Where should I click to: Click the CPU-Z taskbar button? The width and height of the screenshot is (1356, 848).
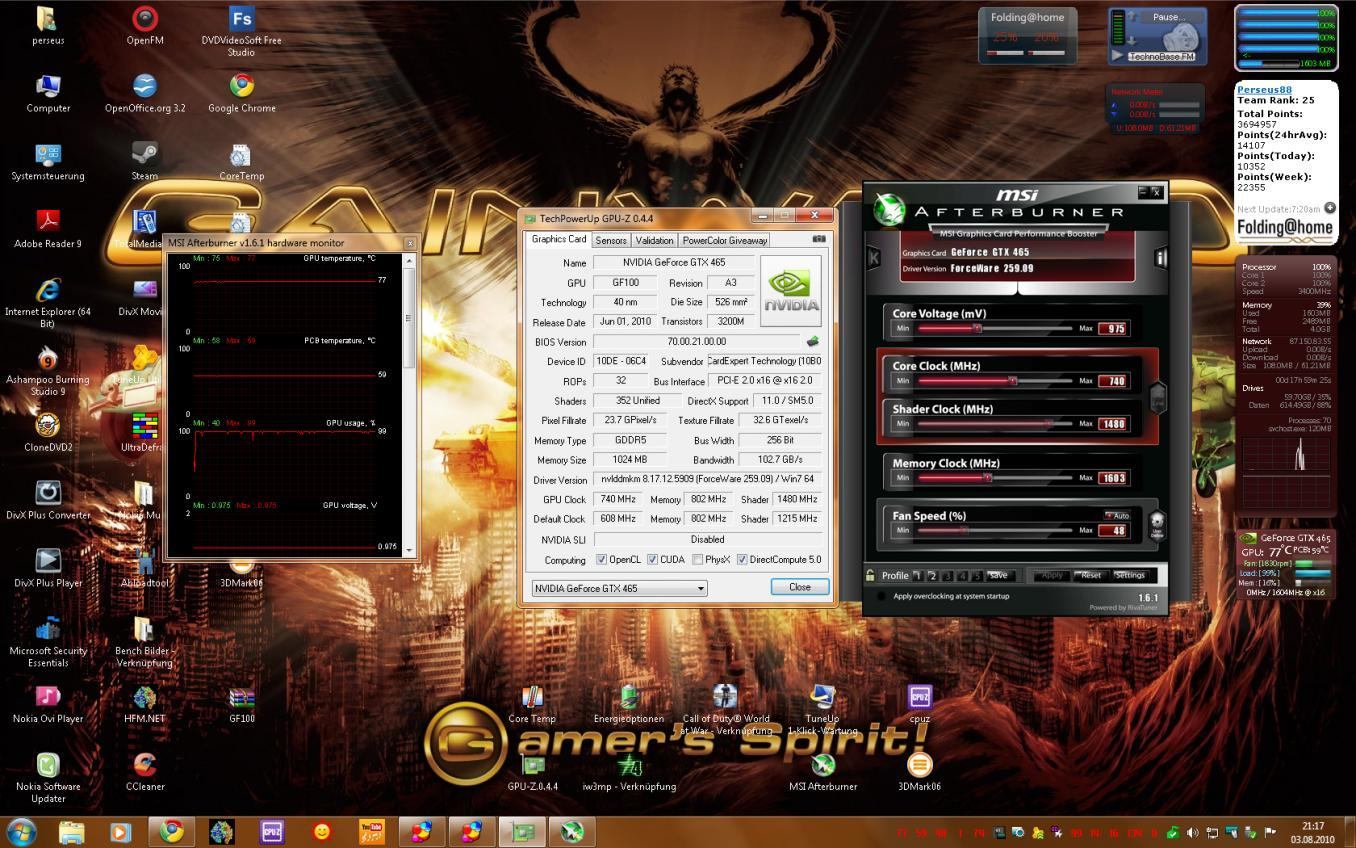pos(271,830)
